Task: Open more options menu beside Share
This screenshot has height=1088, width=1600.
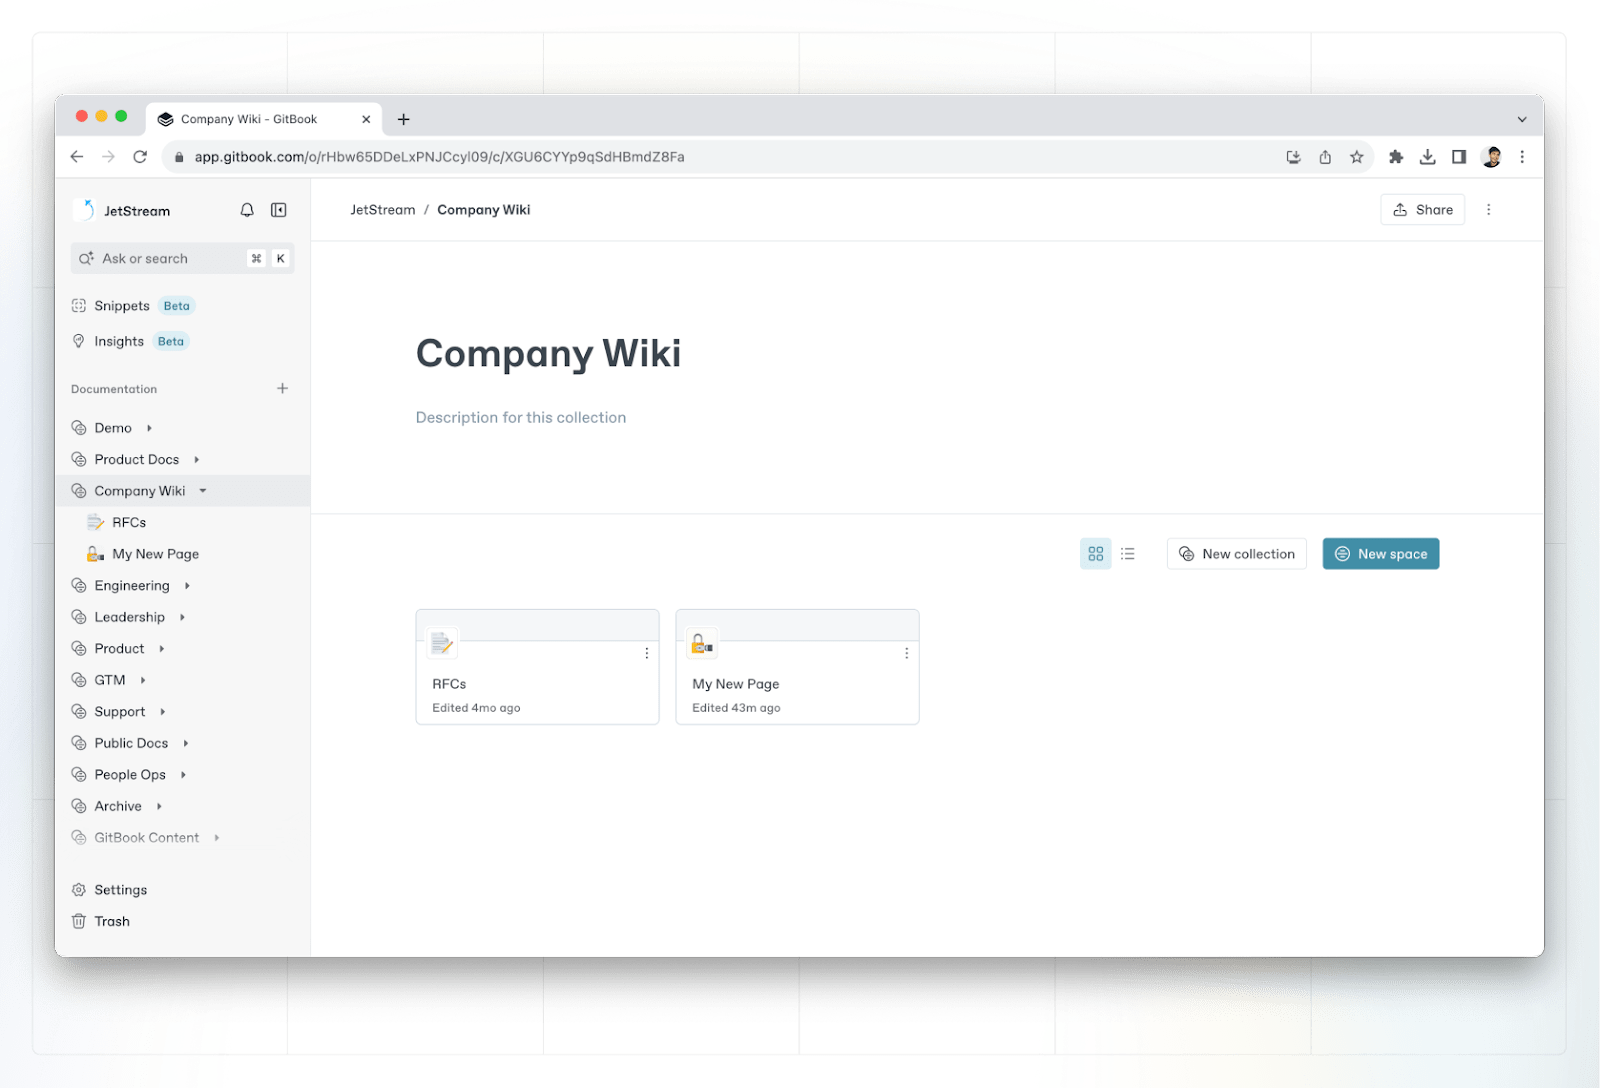Action: click(x=1489, y=210)
